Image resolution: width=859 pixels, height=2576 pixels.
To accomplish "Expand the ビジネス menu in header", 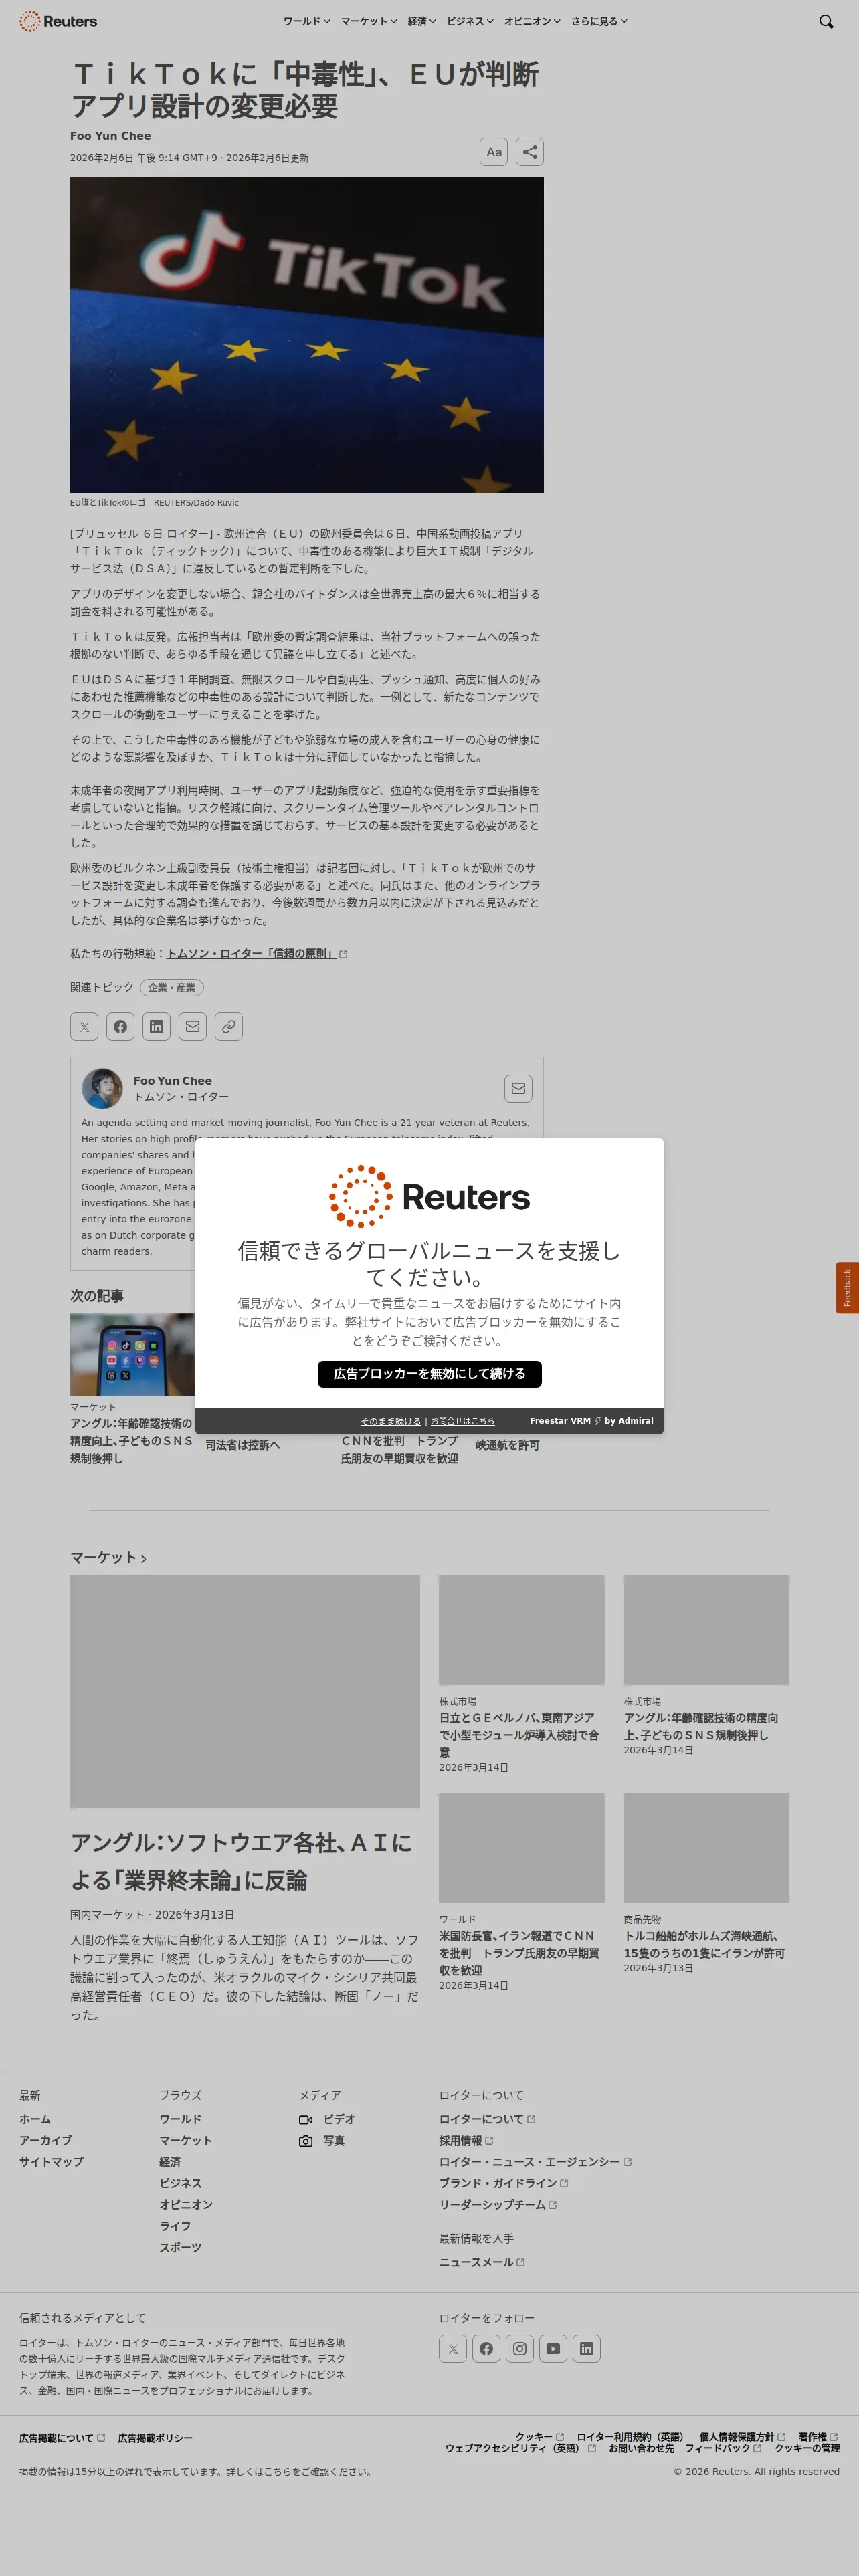I will pos(470,21).
